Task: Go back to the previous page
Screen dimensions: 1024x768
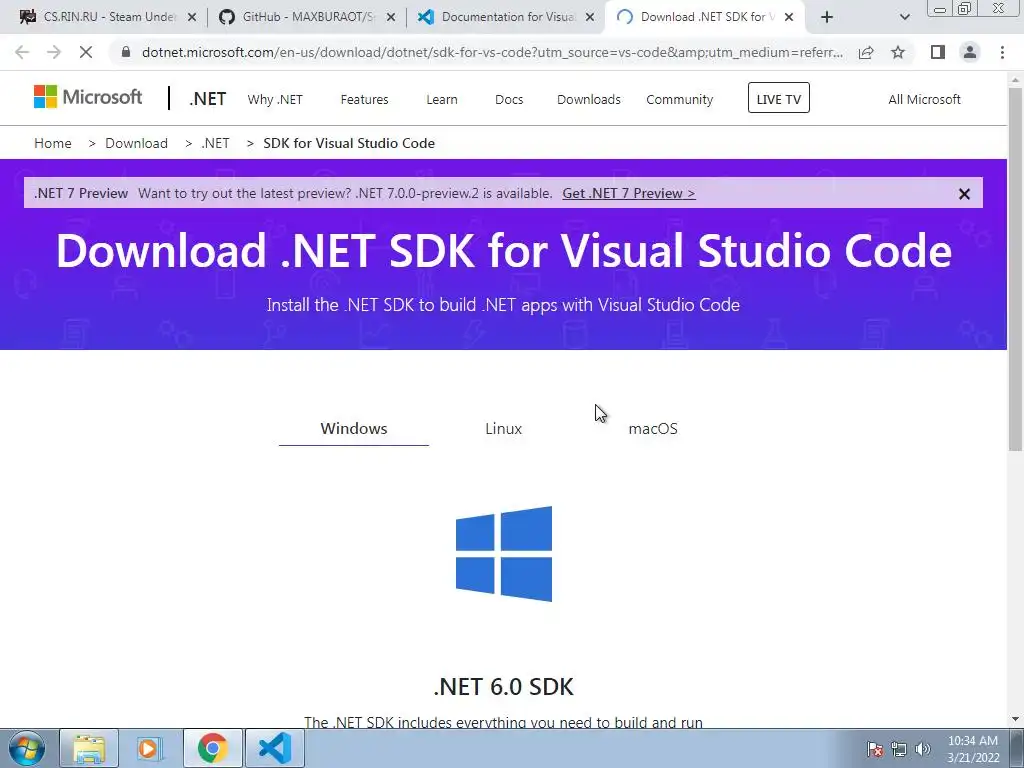Action: (22, 52)
